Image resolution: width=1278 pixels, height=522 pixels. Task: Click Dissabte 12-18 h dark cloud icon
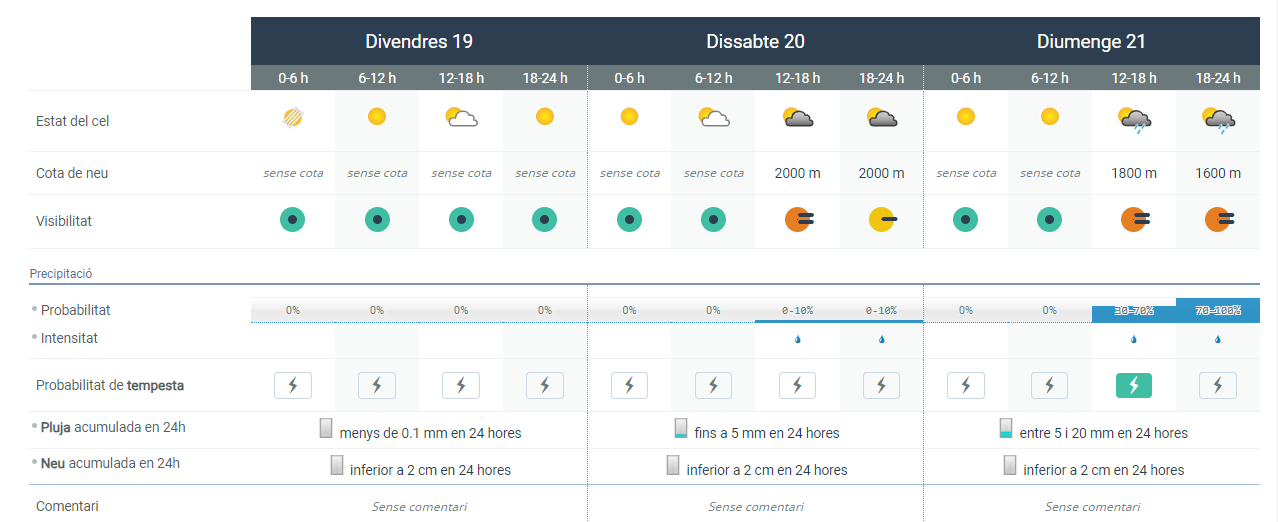797,118
